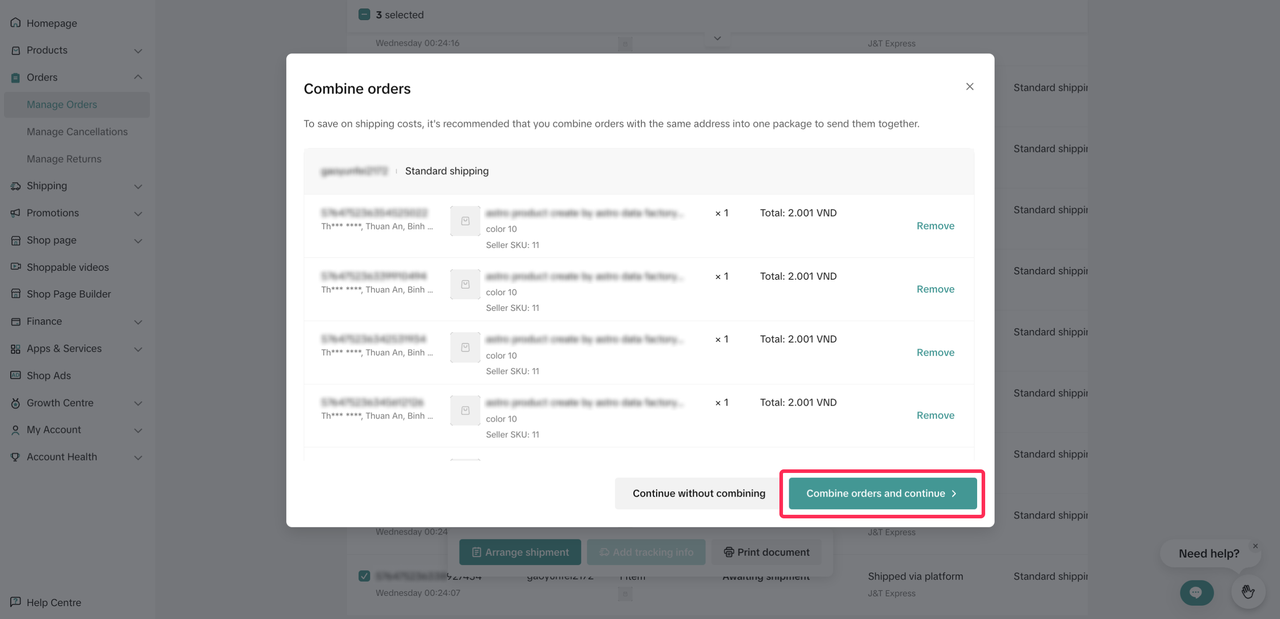The height and width of the screenshot is (619, 1280).
Task: Expand the Products sidebar menu
Action: tap(138, 51)
